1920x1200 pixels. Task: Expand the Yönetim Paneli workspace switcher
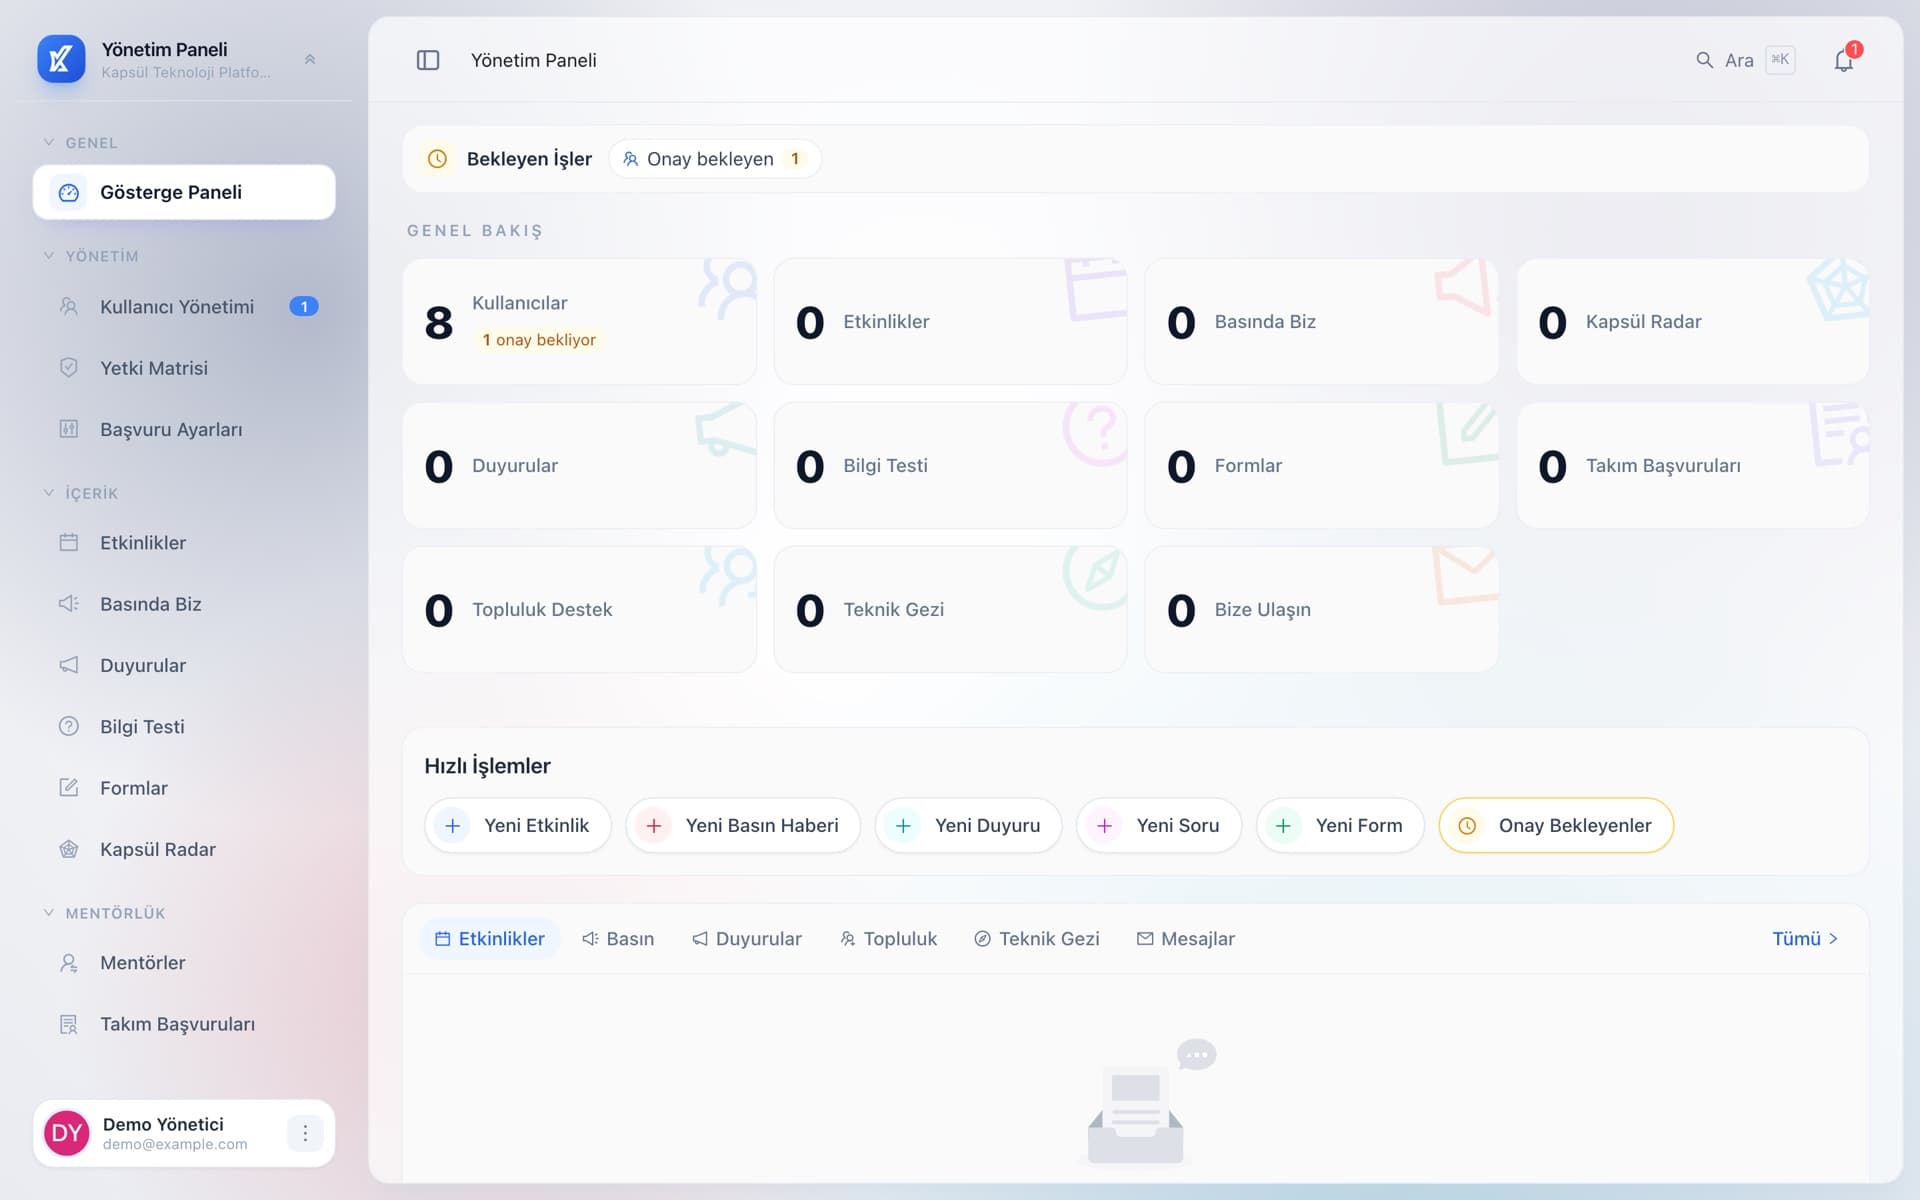pos(310,59)
